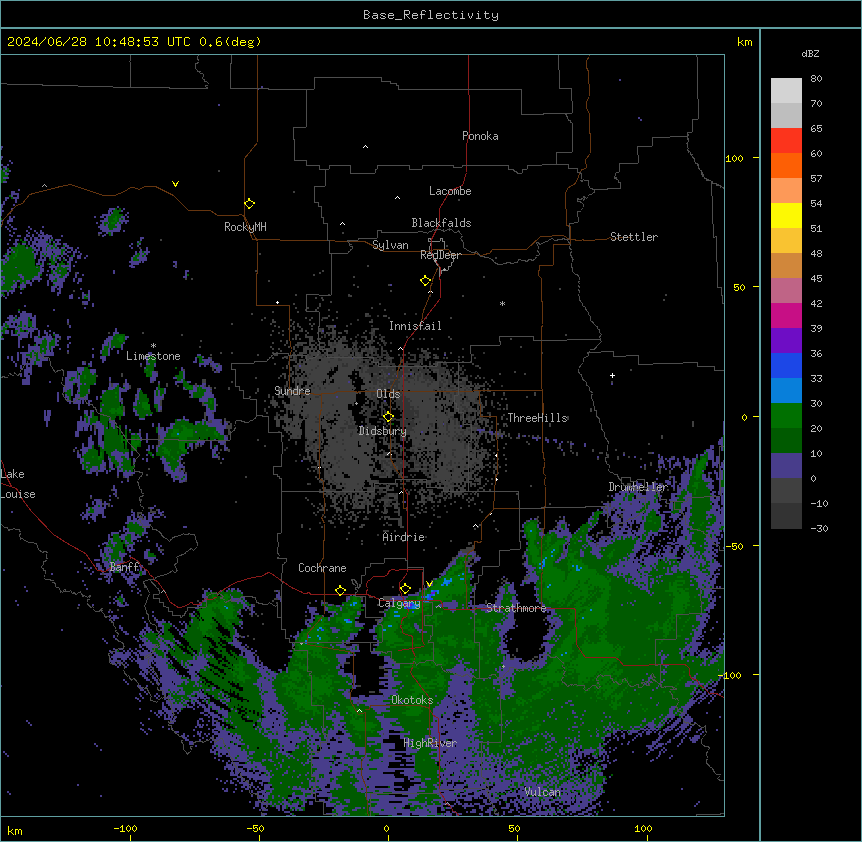Click the blue 36 dBZ legend swatch
Screen dimensions: 862x842
click(x=786, y=365)
